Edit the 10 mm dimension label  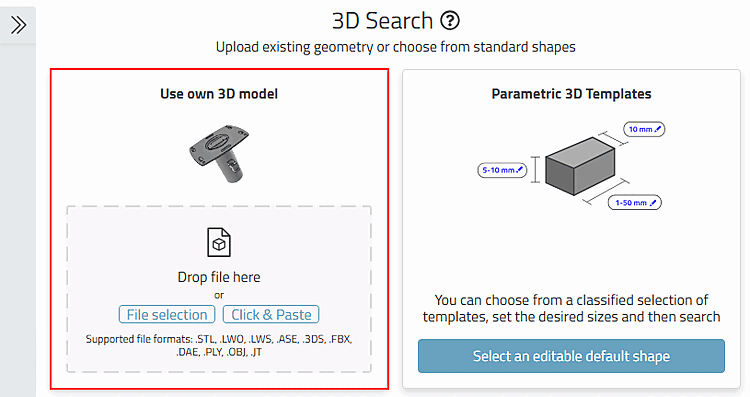tap(644, 129)
